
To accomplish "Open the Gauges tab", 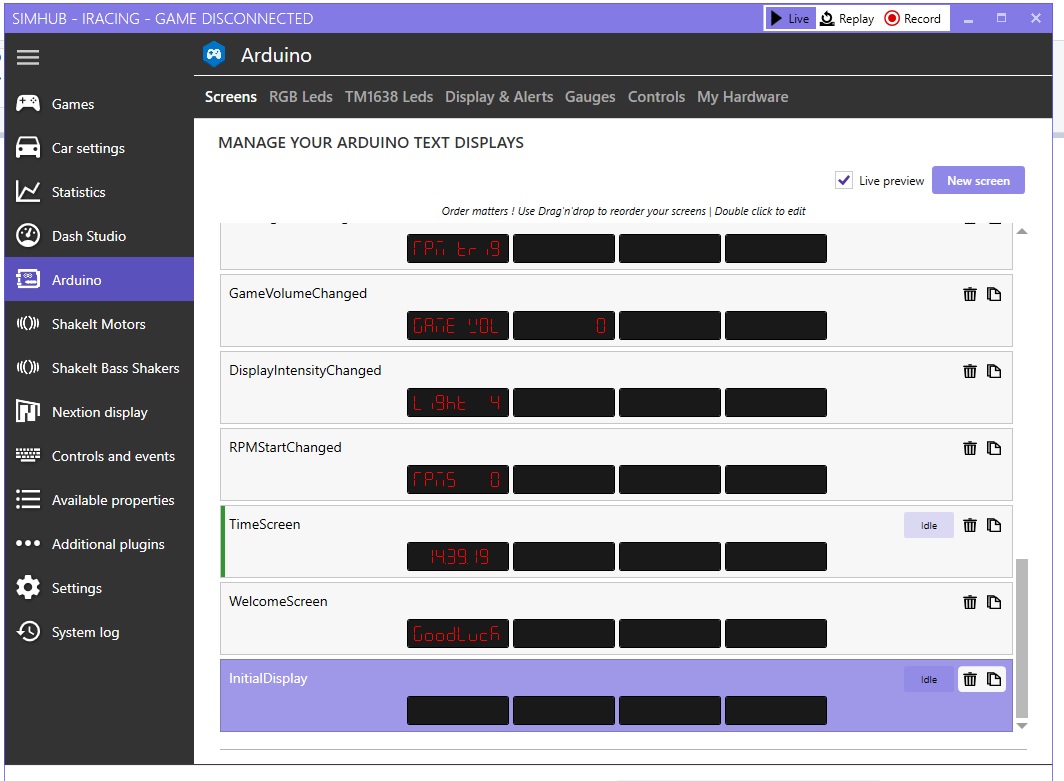I will point(590,97).
